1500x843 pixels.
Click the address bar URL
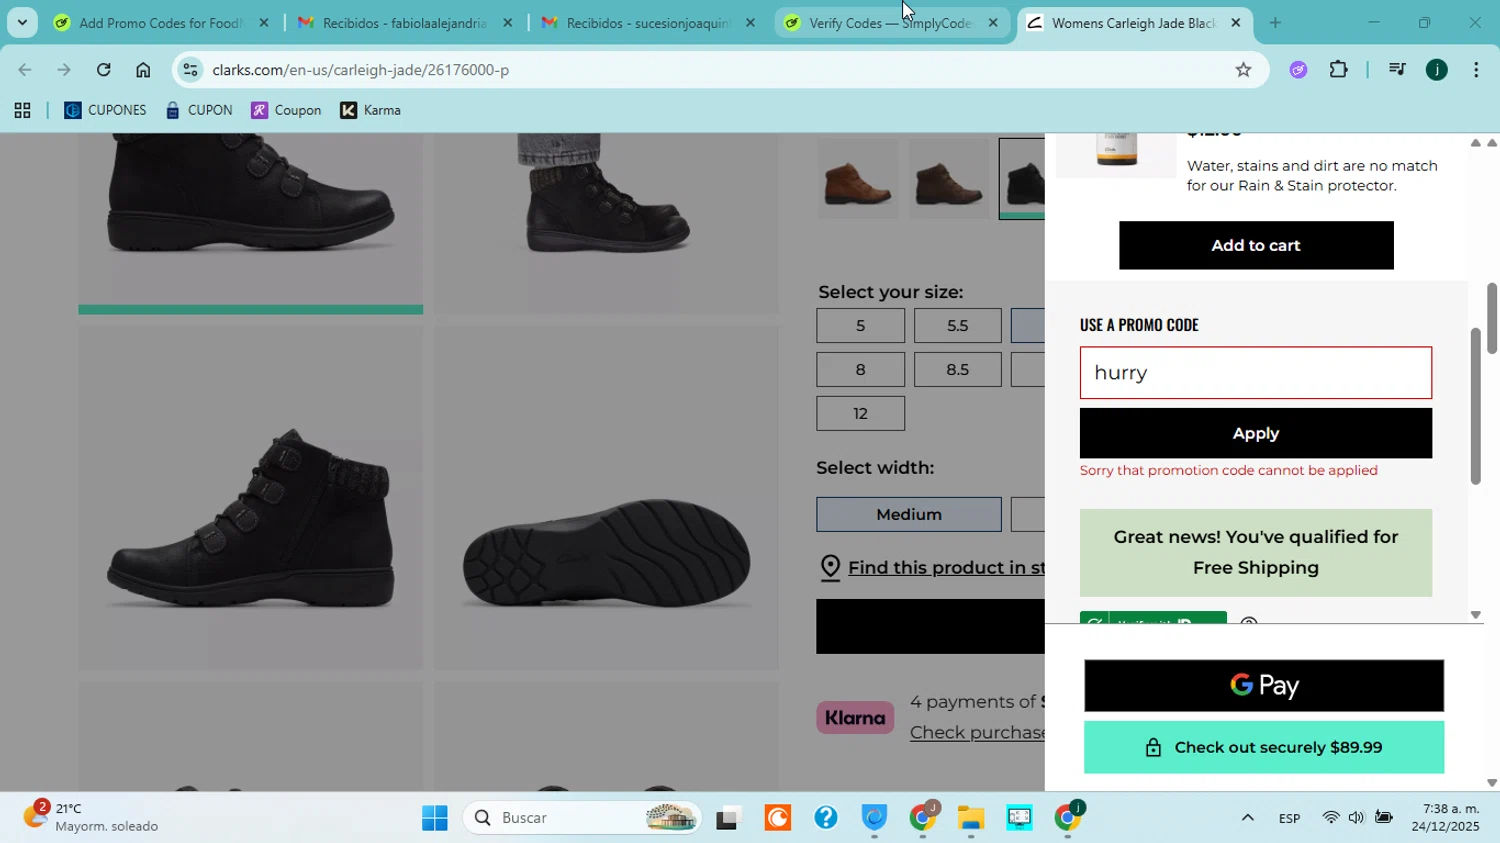tap(360, 70)
